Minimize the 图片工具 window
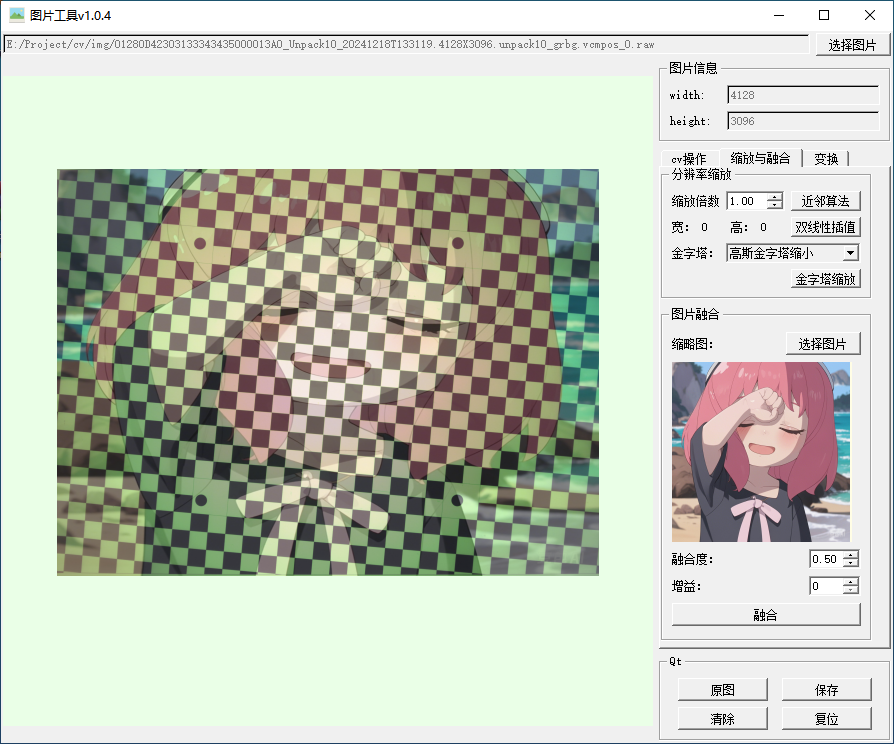The height and width of the screenshot is (744, 894). [779, 15]
